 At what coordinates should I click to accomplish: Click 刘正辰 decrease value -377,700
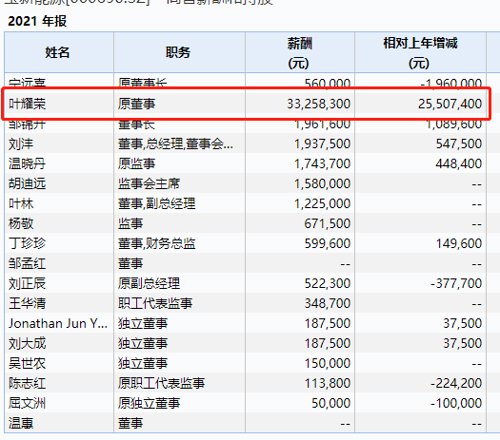(x=456, y=284)
